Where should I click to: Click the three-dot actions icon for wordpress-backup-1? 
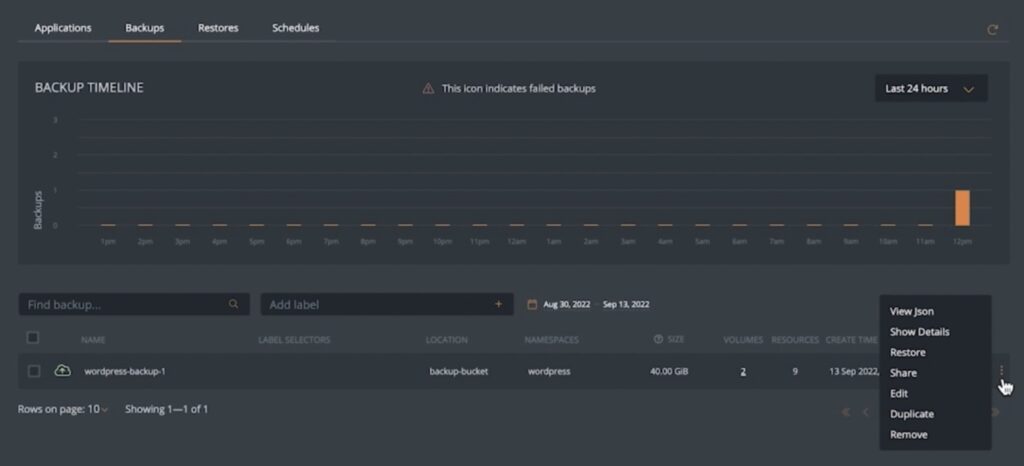point(1000,371)
